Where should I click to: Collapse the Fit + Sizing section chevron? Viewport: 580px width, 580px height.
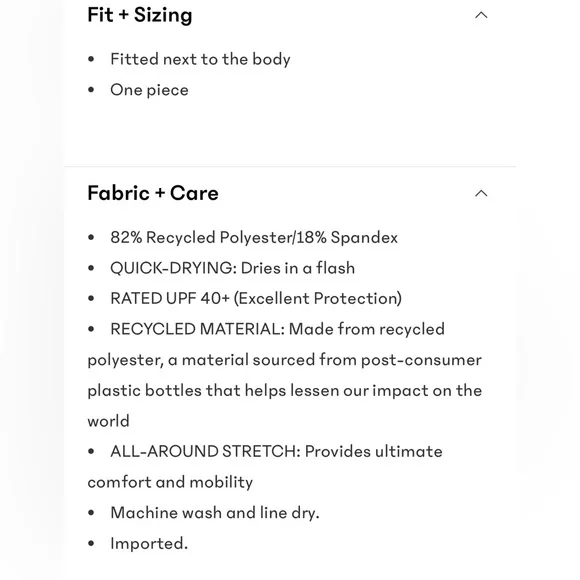coord(481,15)
